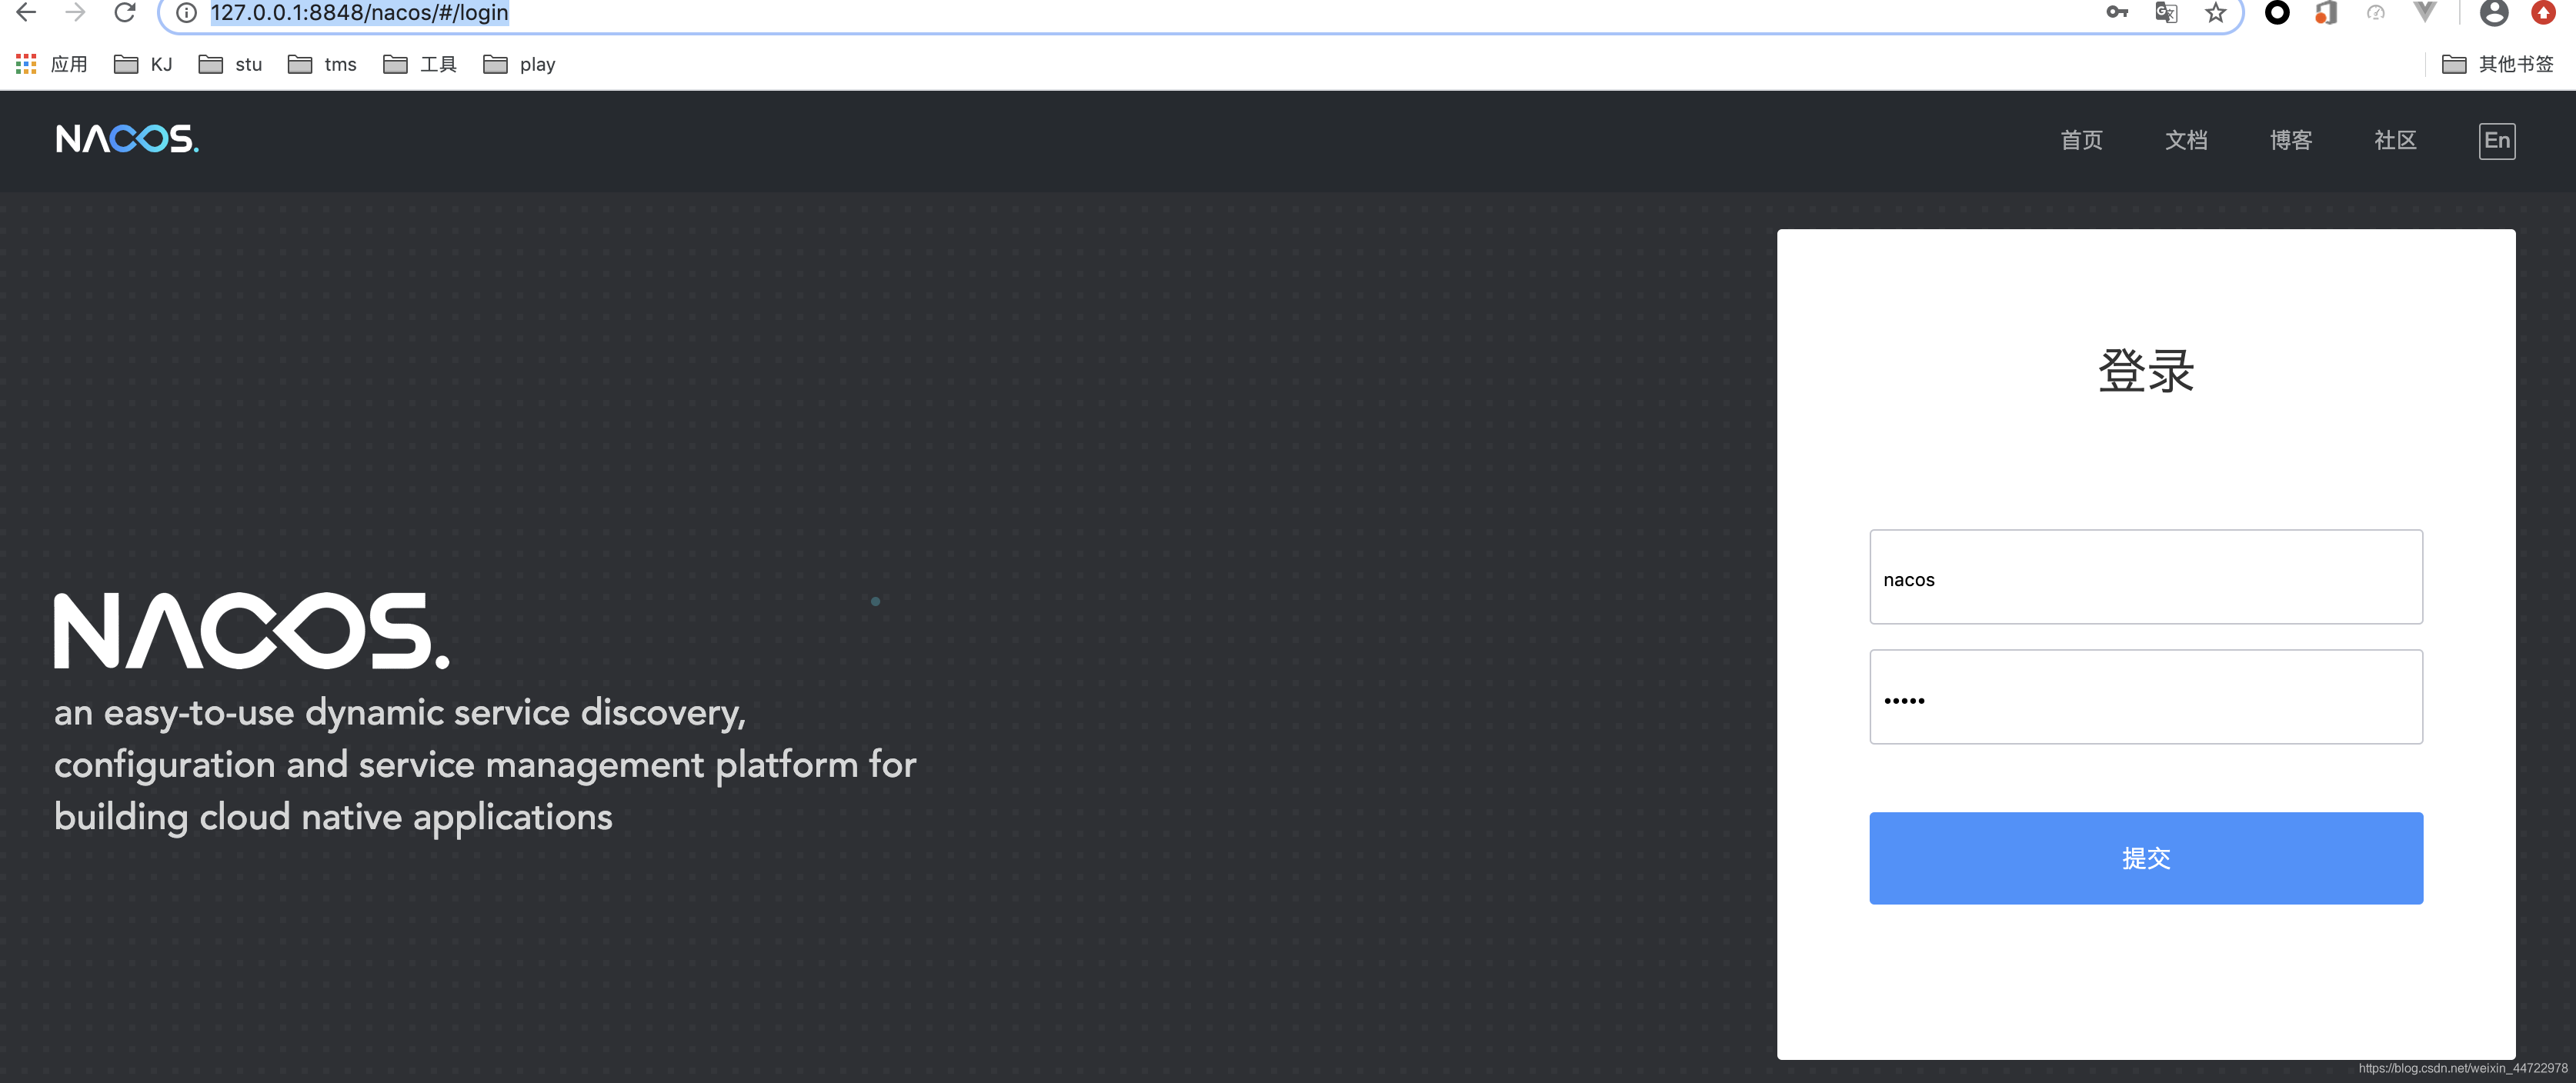The height and width of the screenshot is (1083, 2576).
Task: Click the Nacos logo in header
Action: (x=127, y=139)
